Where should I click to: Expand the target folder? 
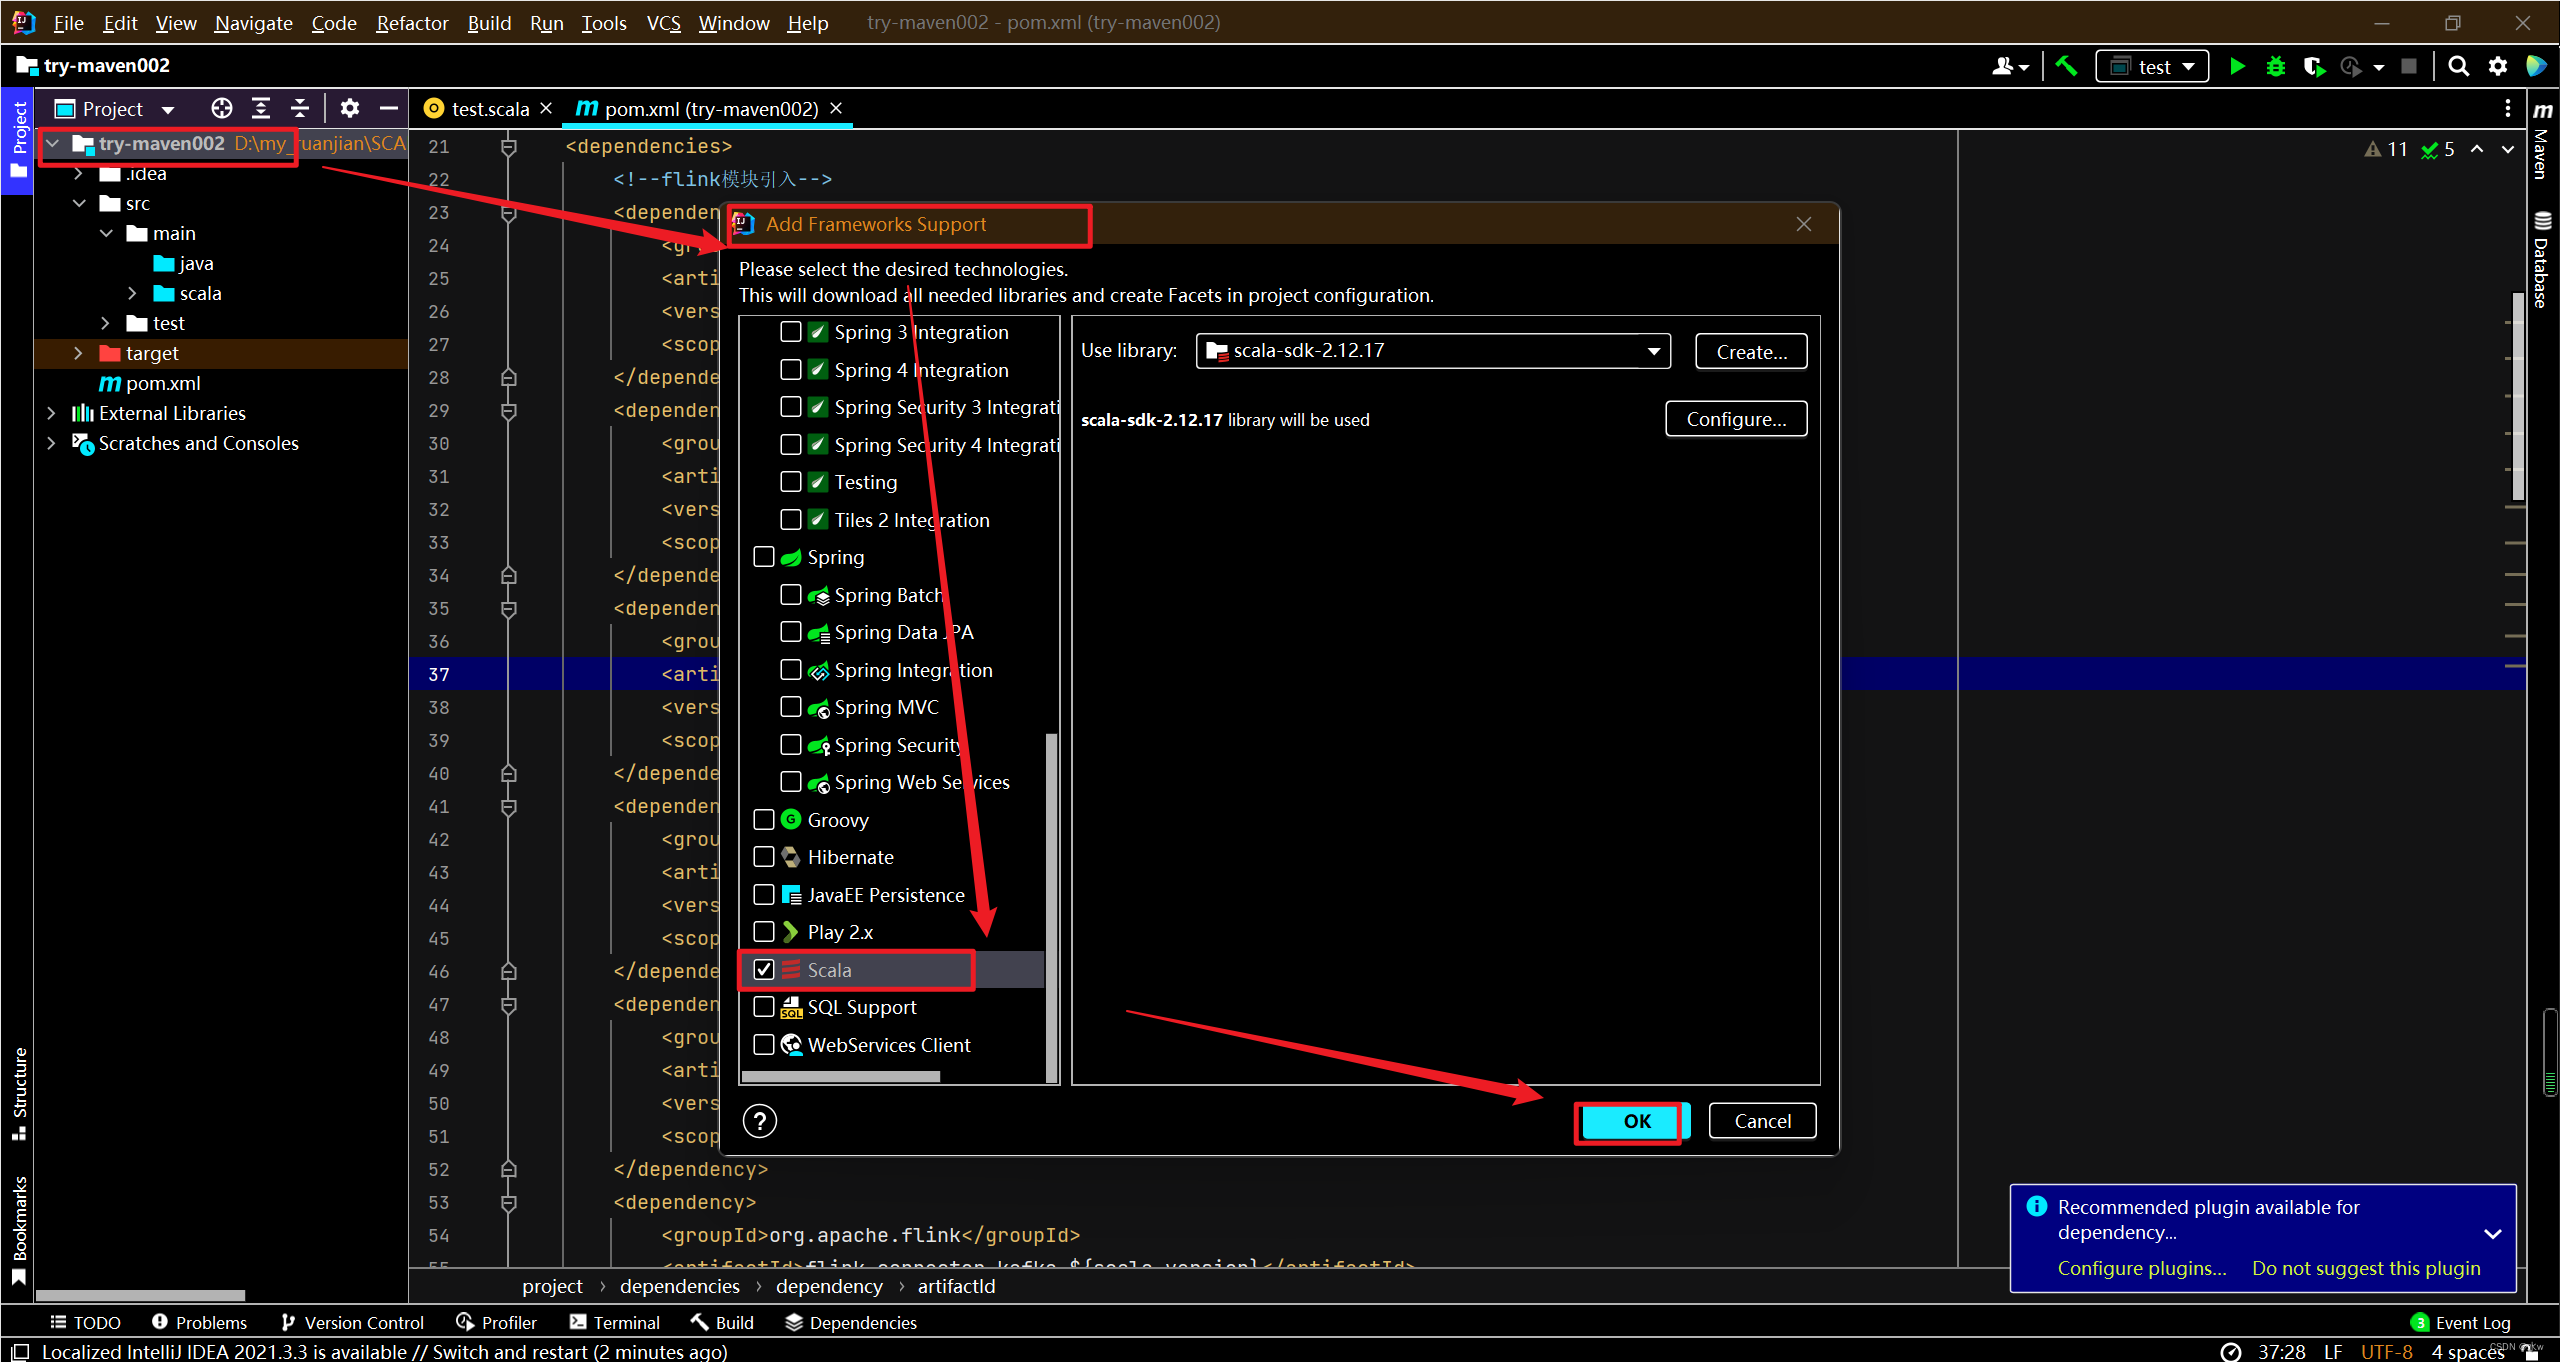click(x=78, y=353)
